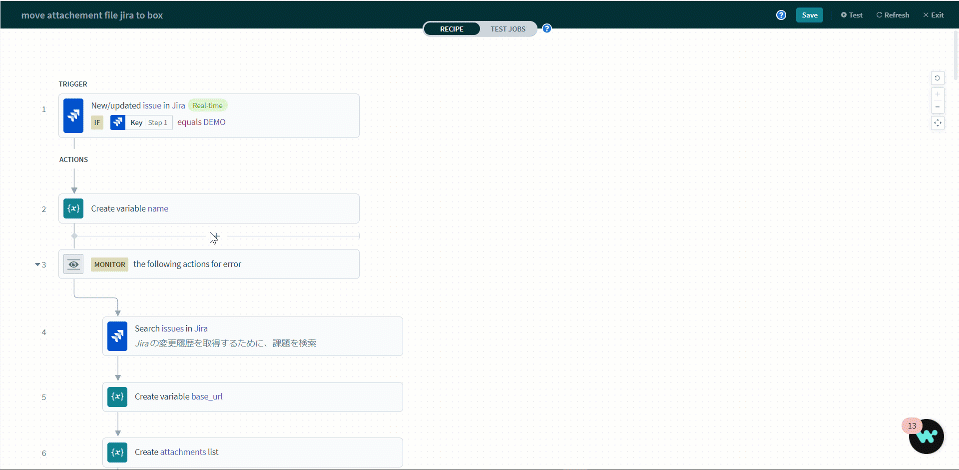Open New/updated issue in Jira trigger step
Viewport: 959px width, 470px height.
209,115
